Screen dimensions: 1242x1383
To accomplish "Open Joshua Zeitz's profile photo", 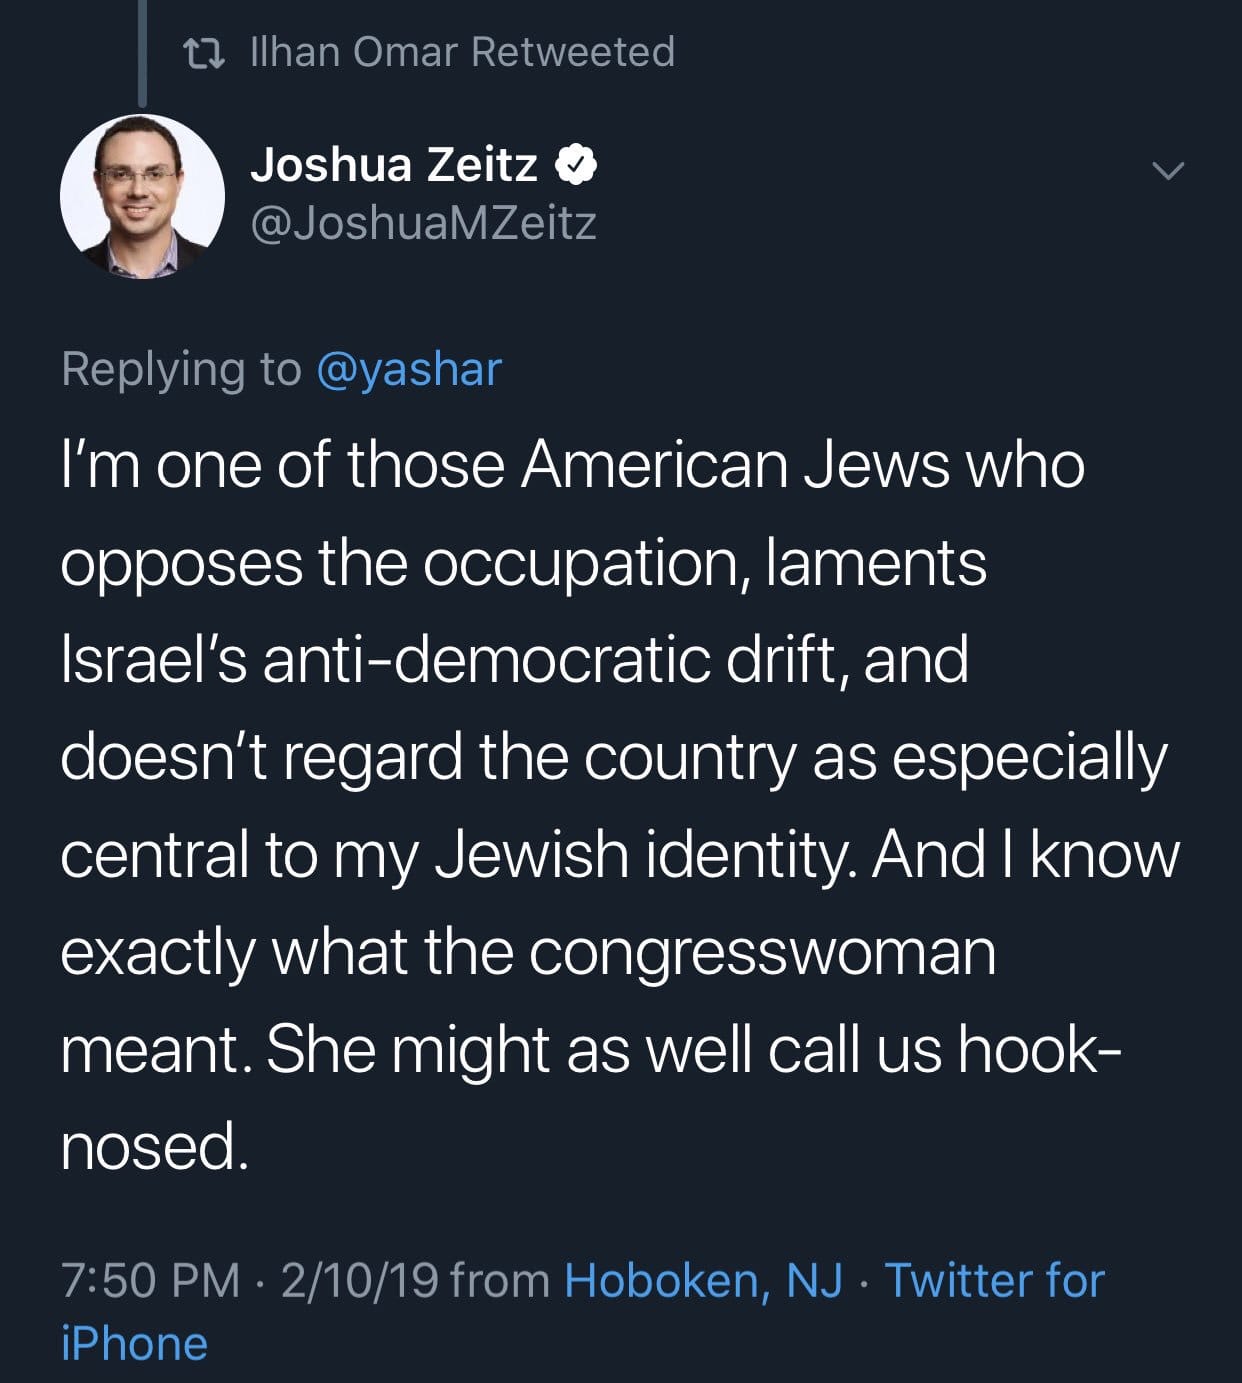I will tap(142, 196).
